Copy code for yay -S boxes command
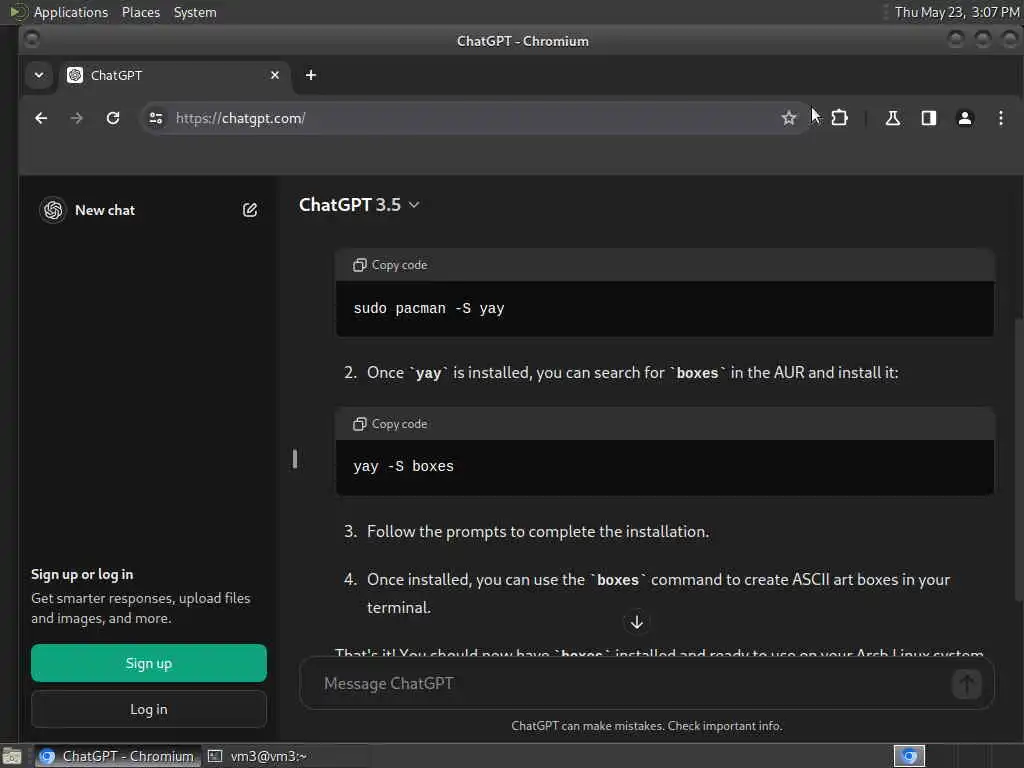 (x=390, y=424)
